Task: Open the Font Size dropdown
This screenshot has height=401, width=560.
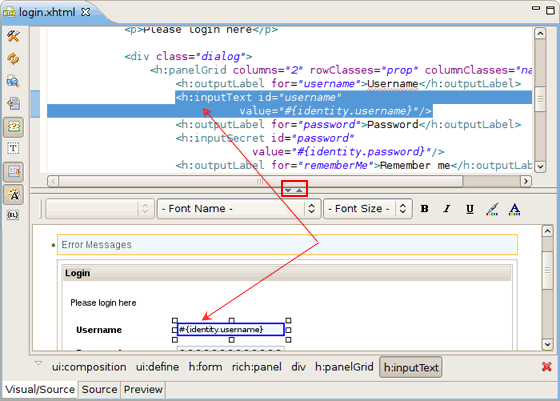Action: (368, 209)
